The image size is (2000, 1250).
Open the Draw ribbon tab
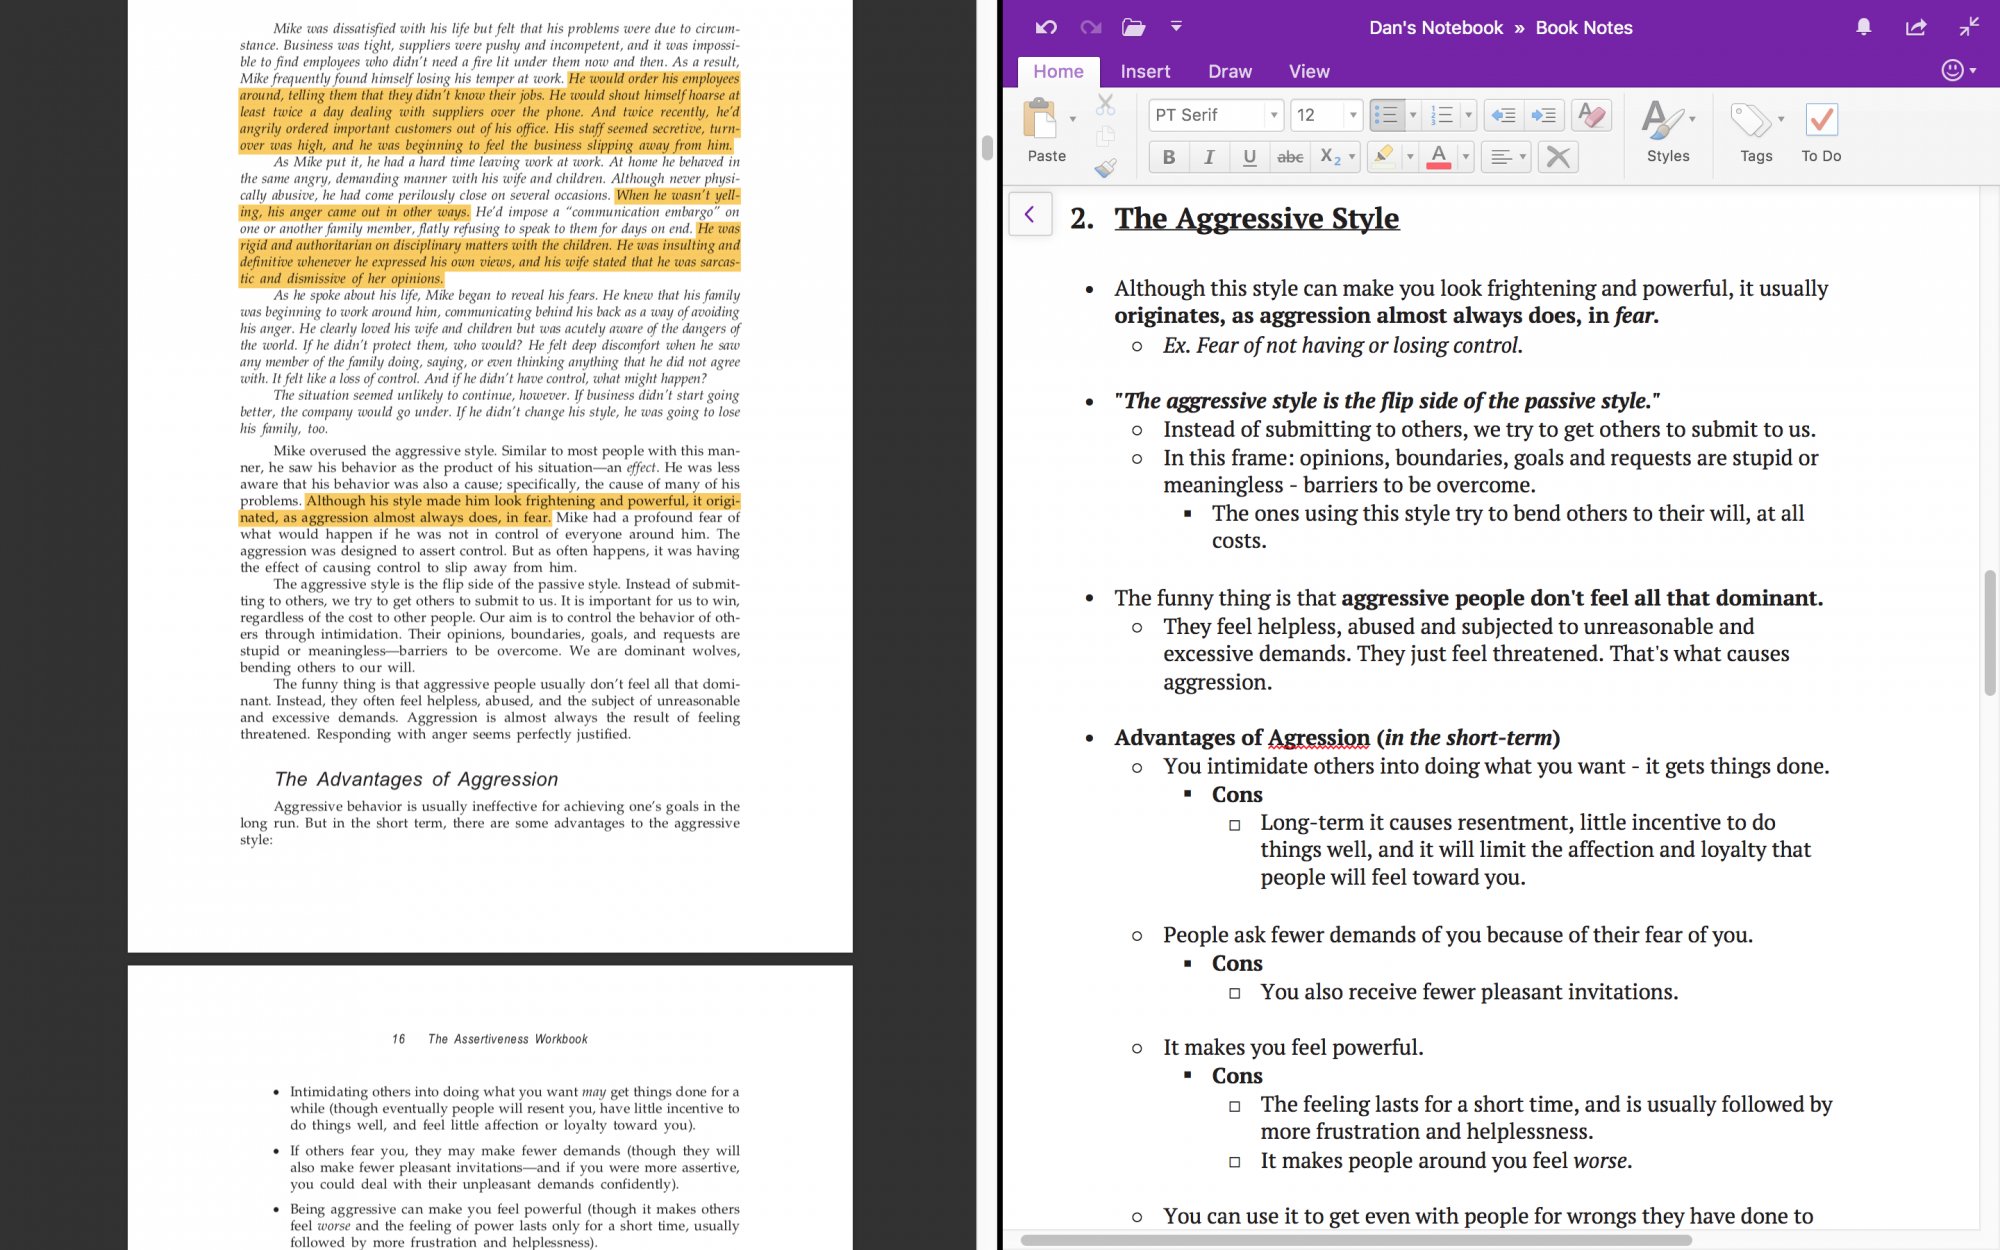(1229, 71)
